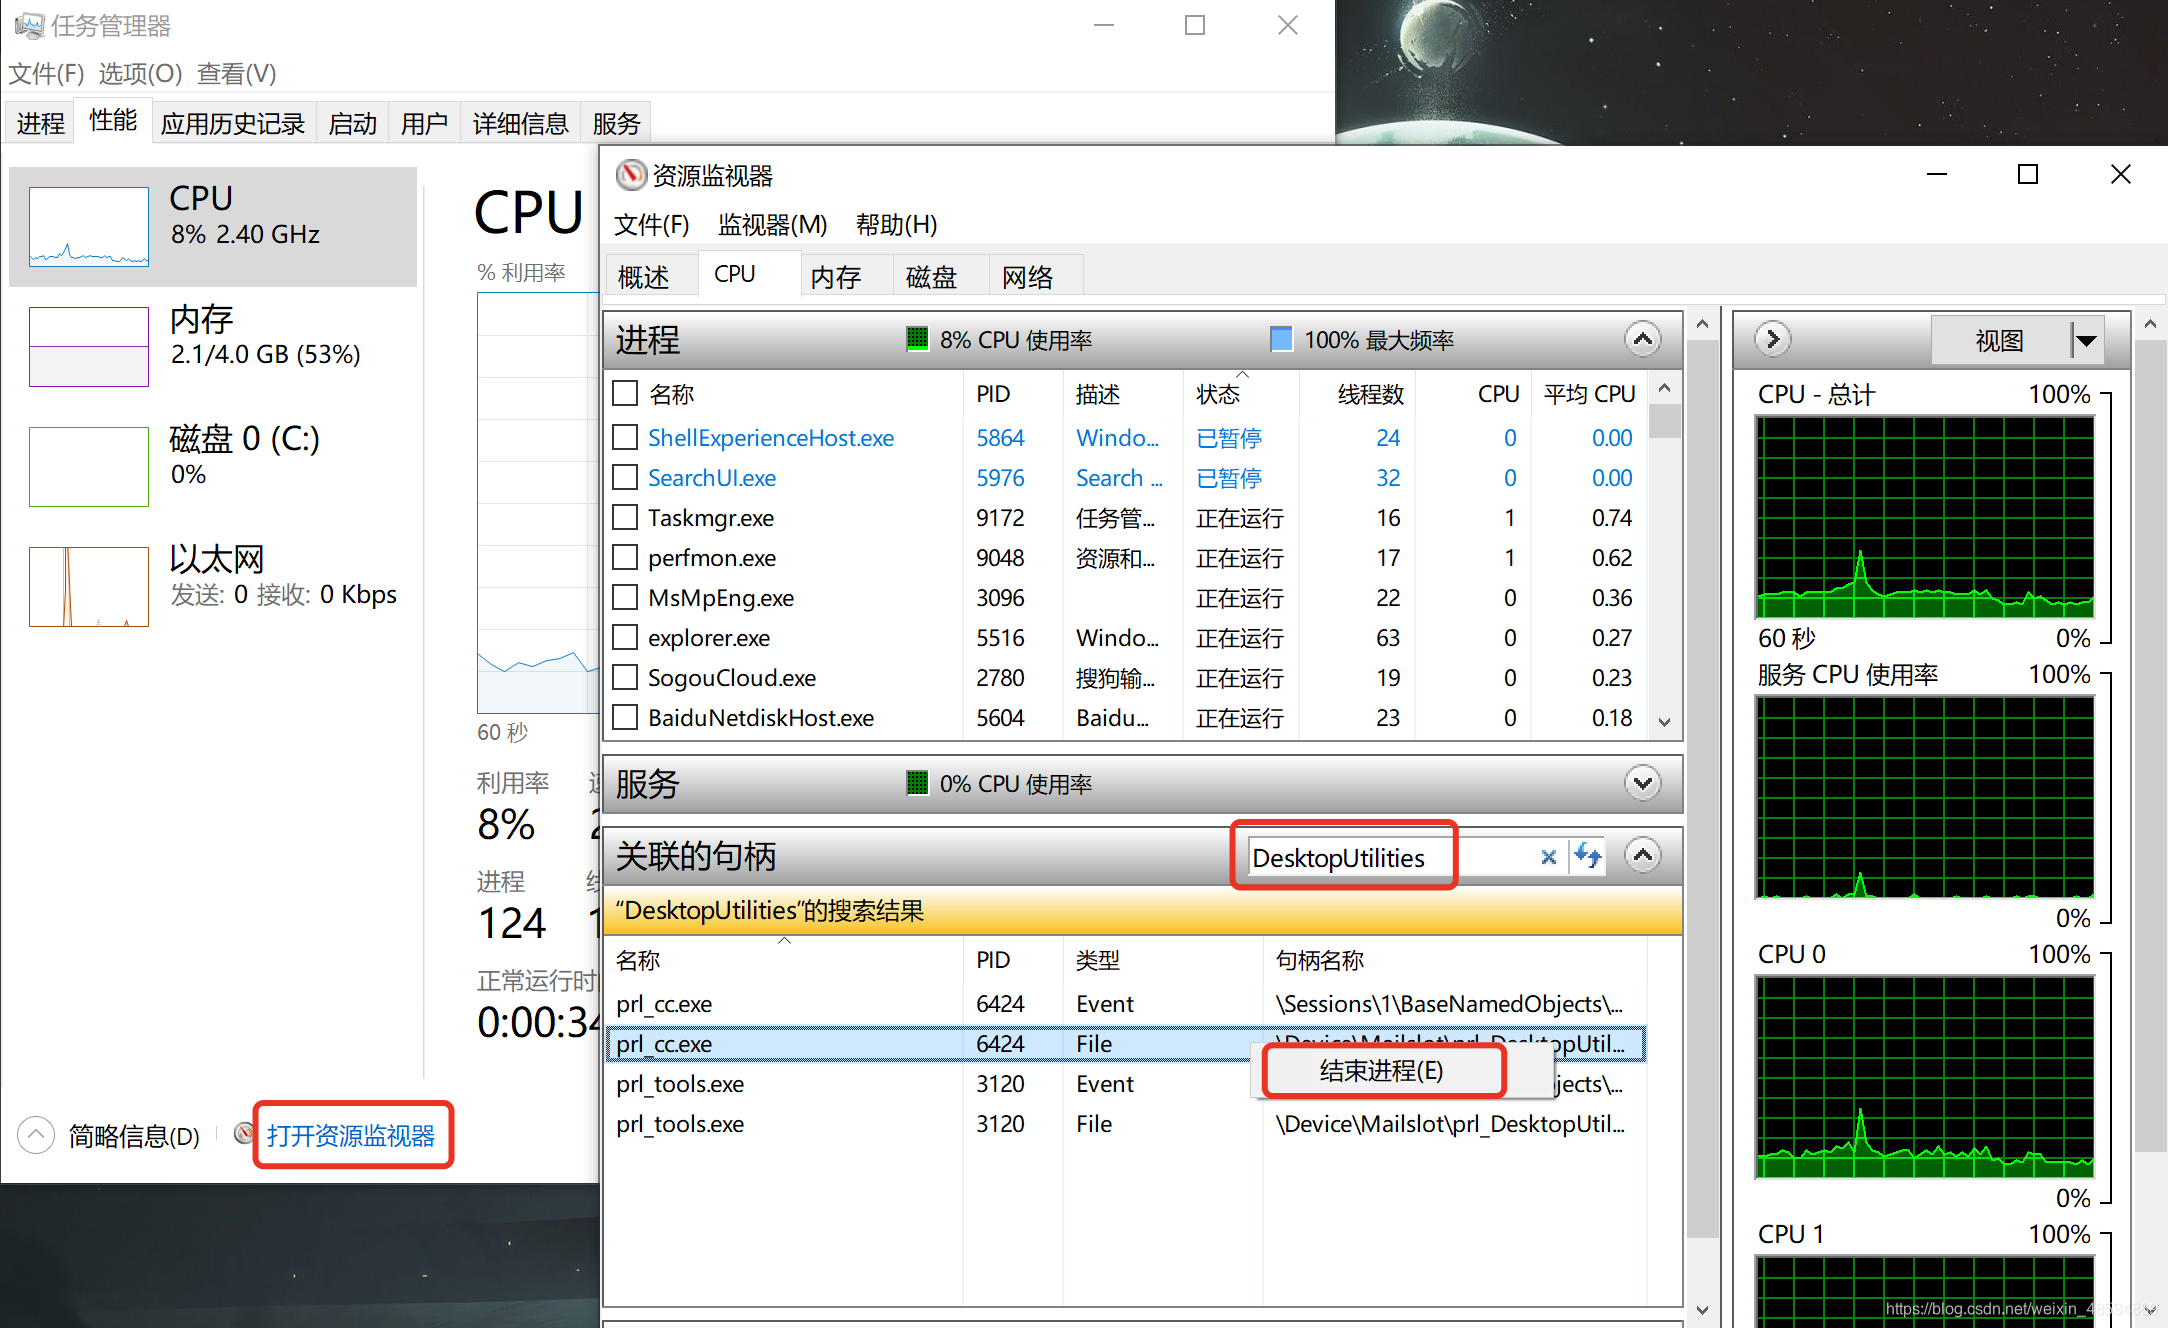
Task: Click the simplified info (简略信息) up-arrow icon
Action: click(x=36, y=1135)
